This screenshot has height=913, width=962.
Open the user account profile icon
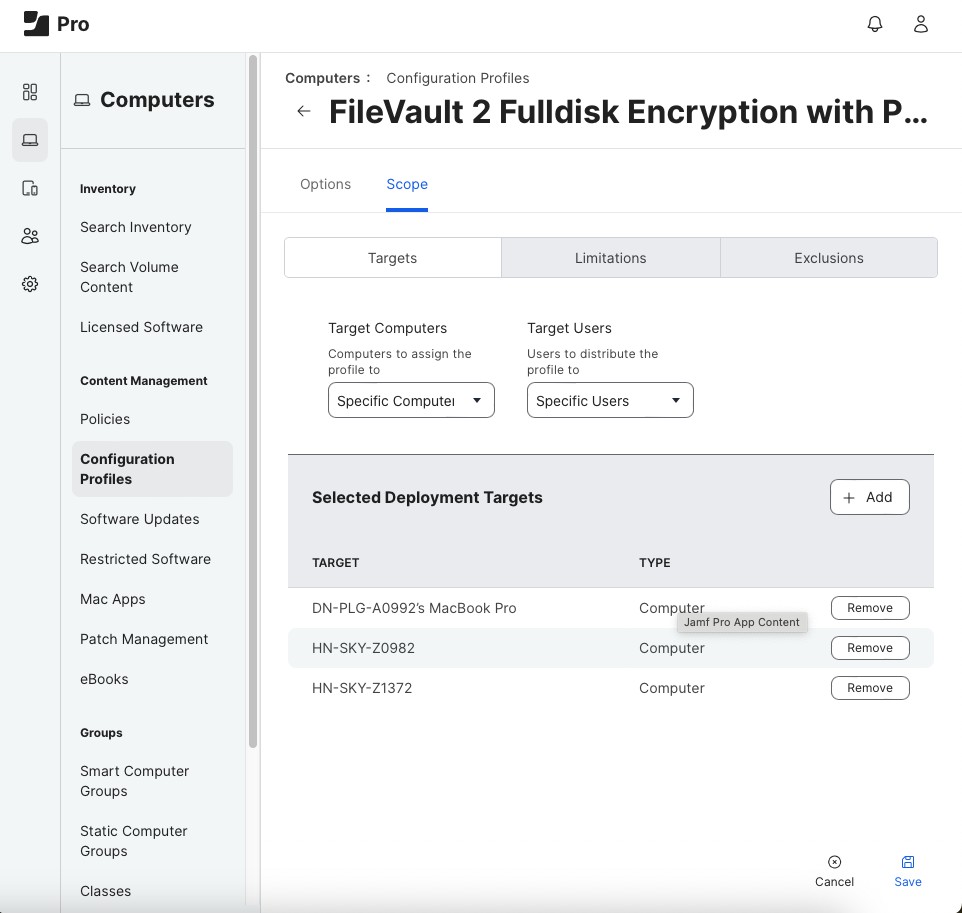[921, 25]
